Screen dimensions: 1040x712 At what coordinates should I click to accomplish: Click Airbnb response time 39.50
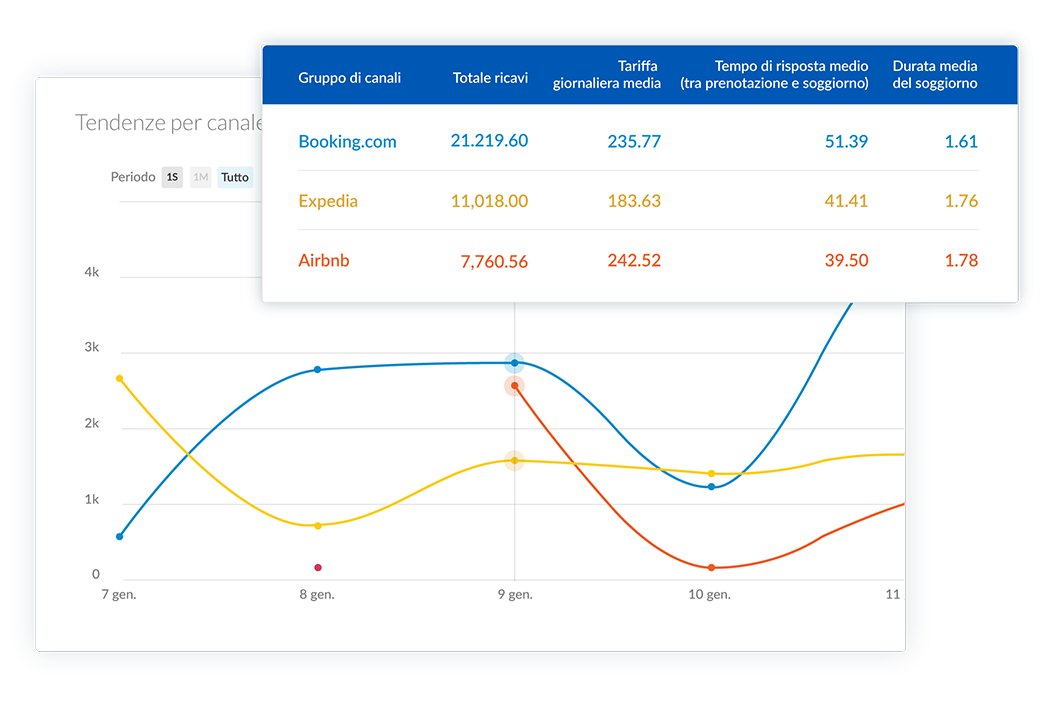tap(846, 260)
